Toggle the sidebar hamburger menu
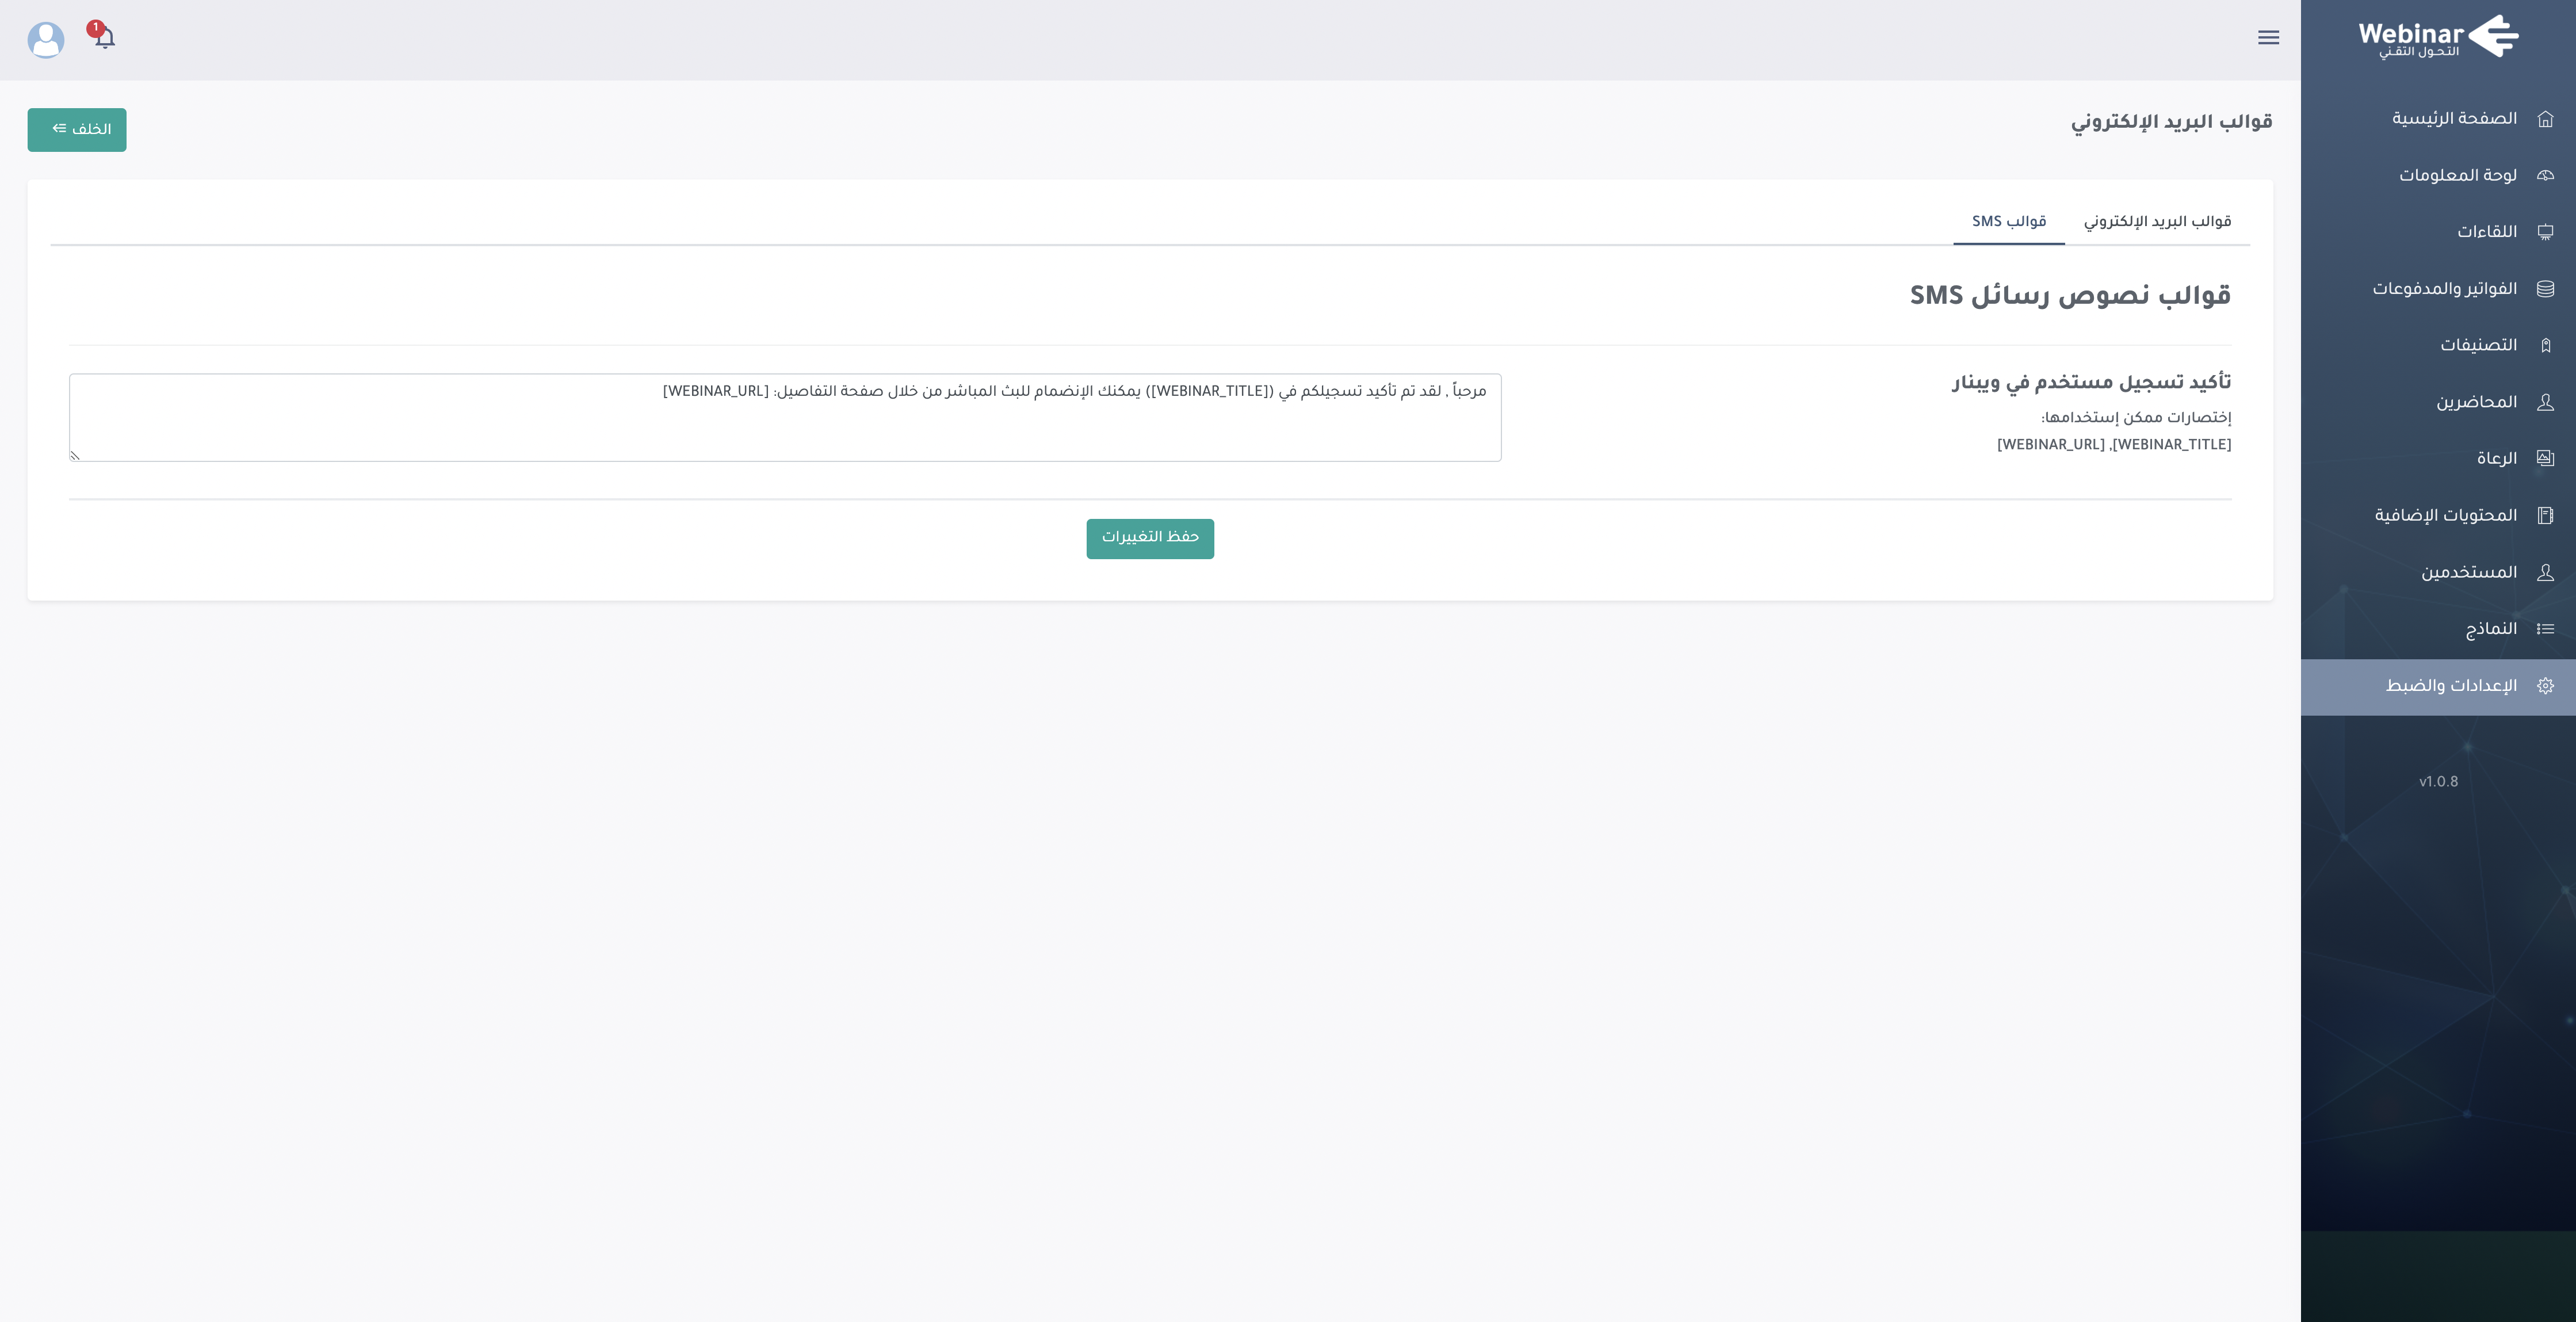The width and height of the screenshot is (2576, 1322). [2268, 37]
